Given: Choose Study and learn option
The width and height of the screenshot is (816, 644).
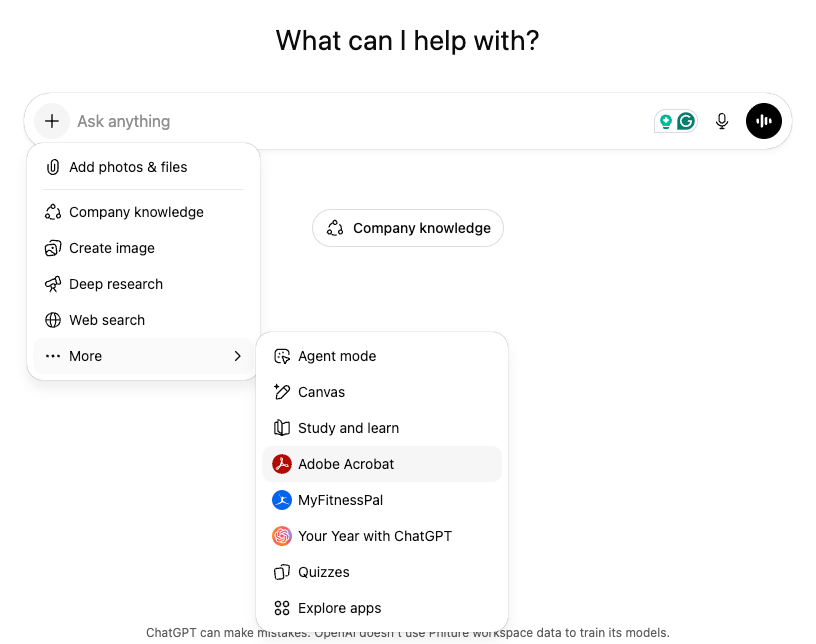Looking at the screenshot, I should tap(348, 428).
